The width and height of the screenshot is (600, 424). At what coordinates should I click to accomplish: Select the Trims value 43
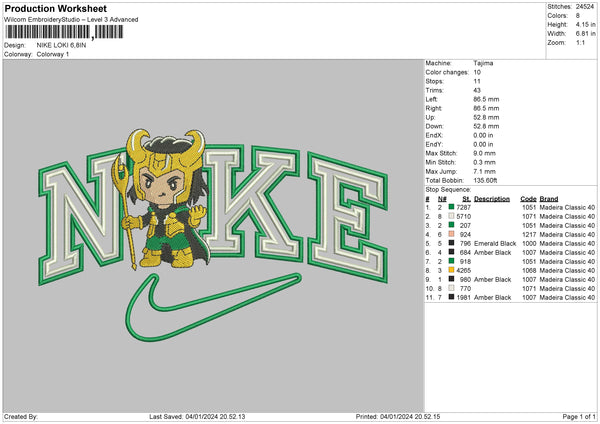[x=477, y=90]
